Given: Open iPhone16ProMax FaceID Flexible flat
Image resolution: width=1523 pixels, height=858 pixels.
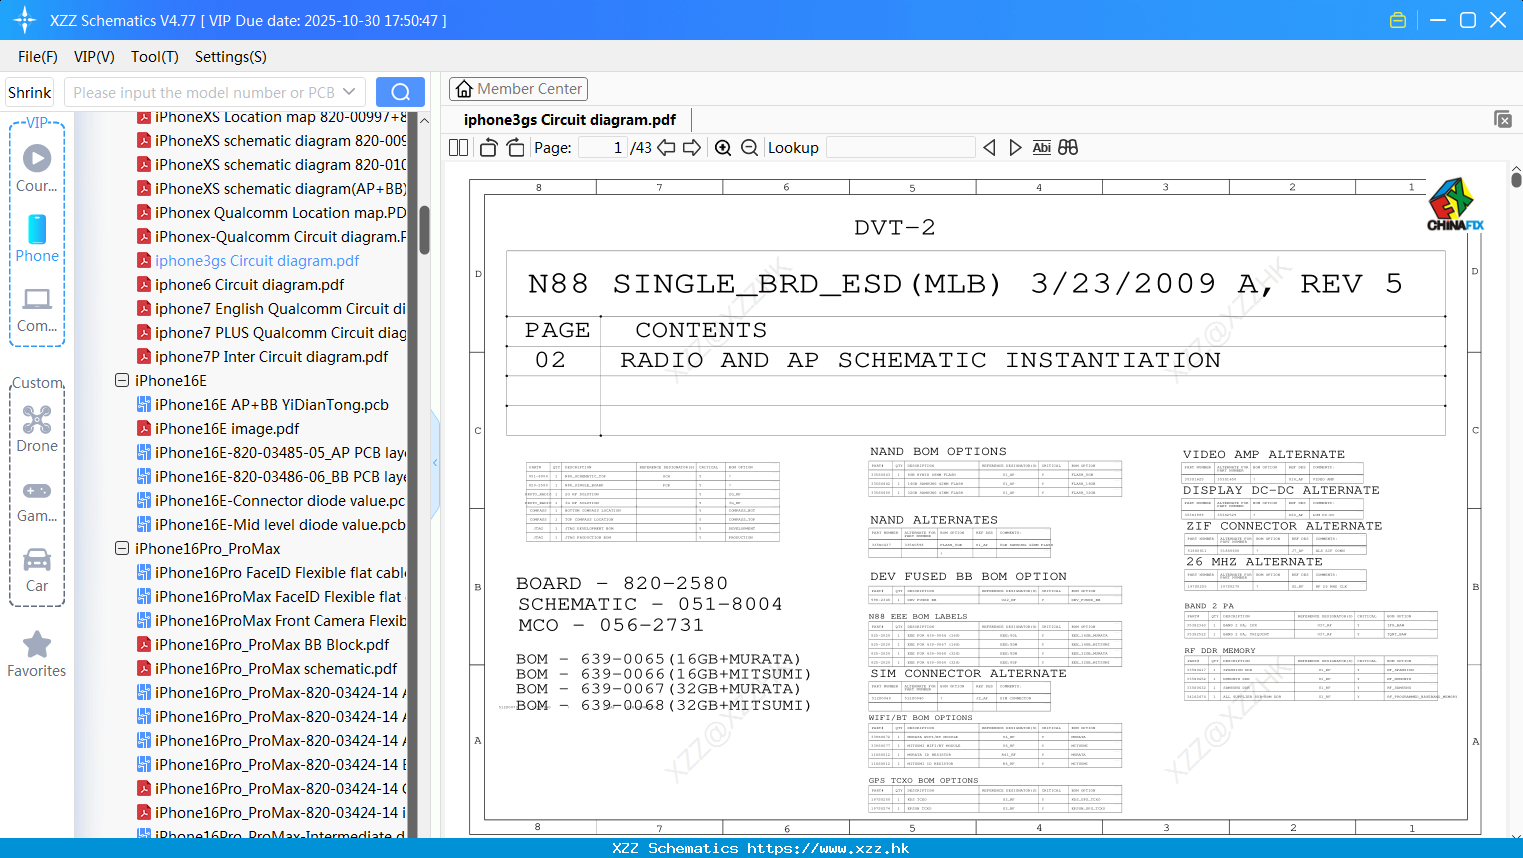Looking at the screenshot, I should (x=272, y=596).
